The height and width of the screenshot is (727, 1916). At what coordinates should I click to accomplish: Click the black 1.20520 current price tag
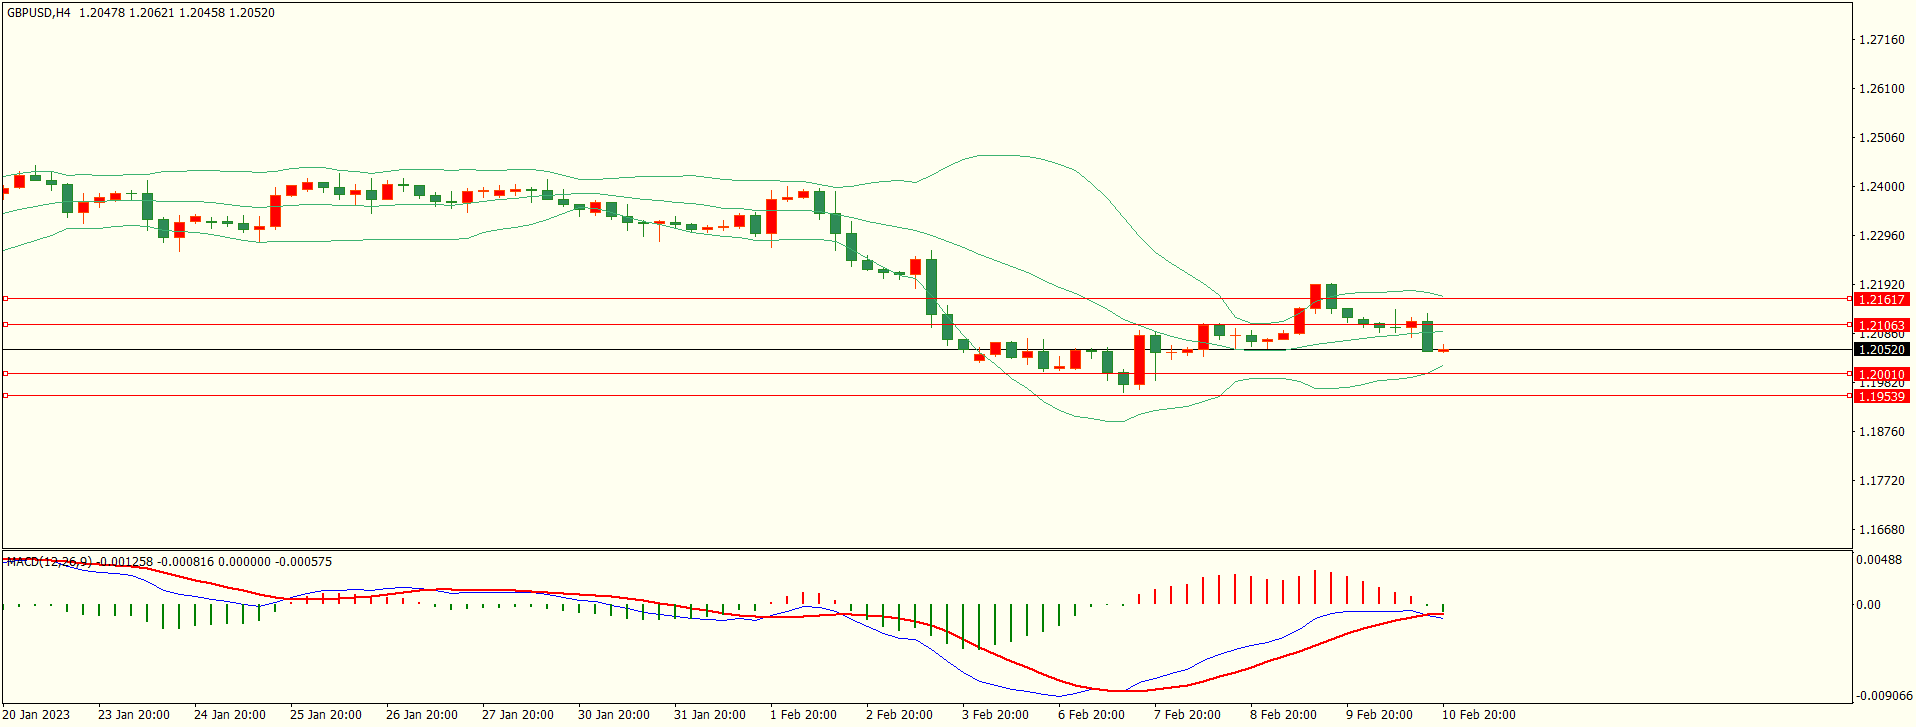tap(1881, 349)
